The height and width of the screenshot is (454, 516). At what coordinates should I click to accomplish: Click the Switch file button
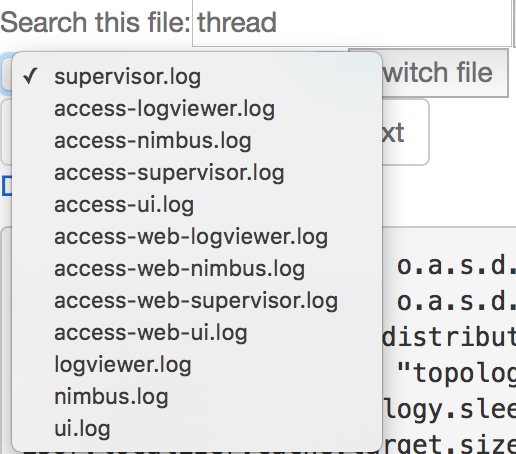[x=445, y=73]
